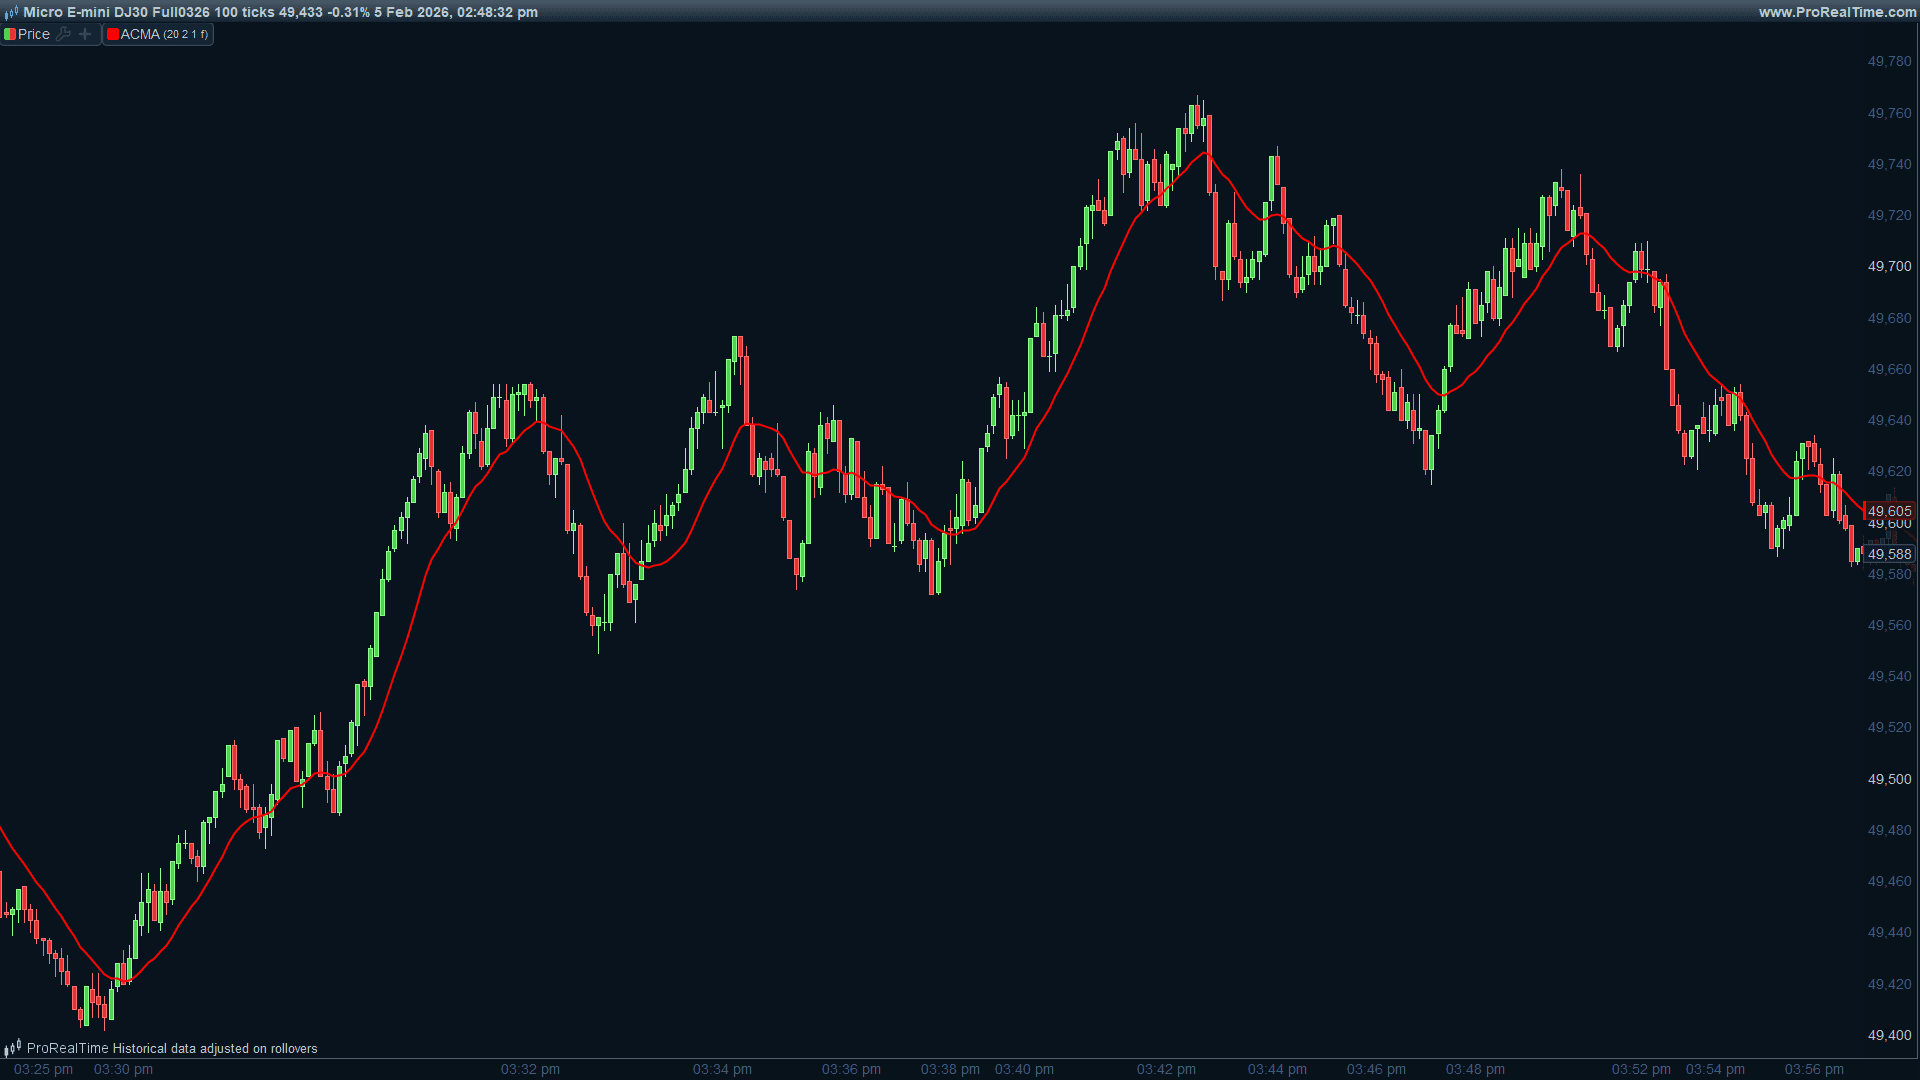
Task: Click the 03:25 pm time axis marker
Action: click(43, 1069)
